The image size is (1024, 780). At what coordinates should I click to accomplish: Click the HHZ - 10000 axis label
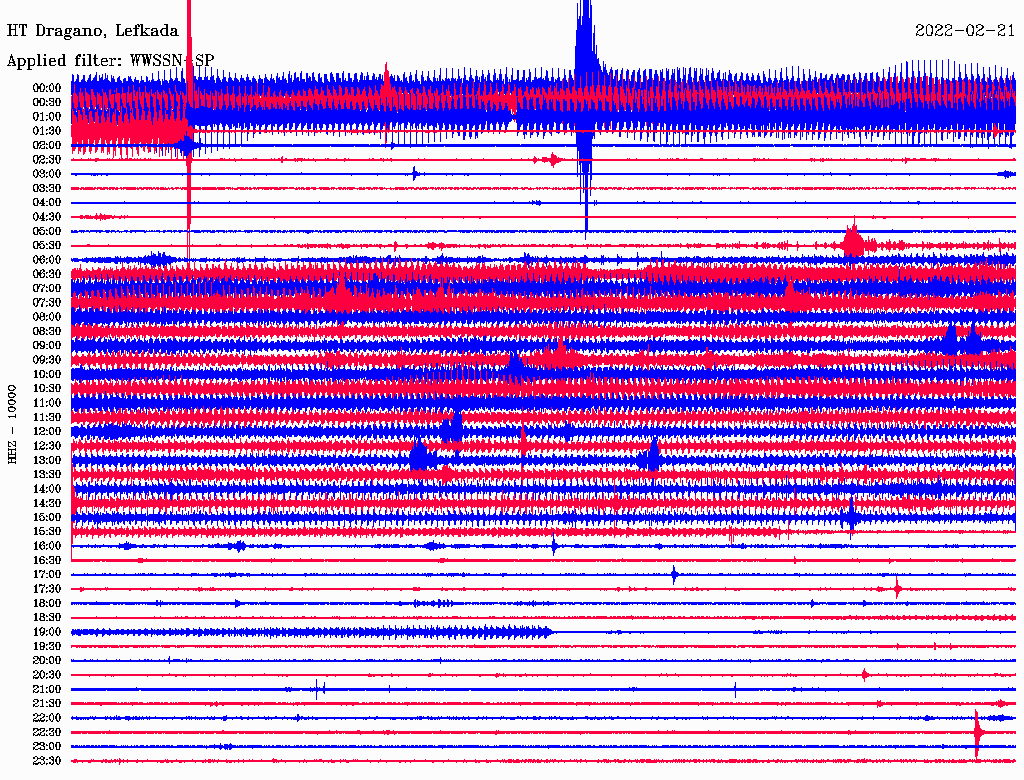[x=13, y=423]
